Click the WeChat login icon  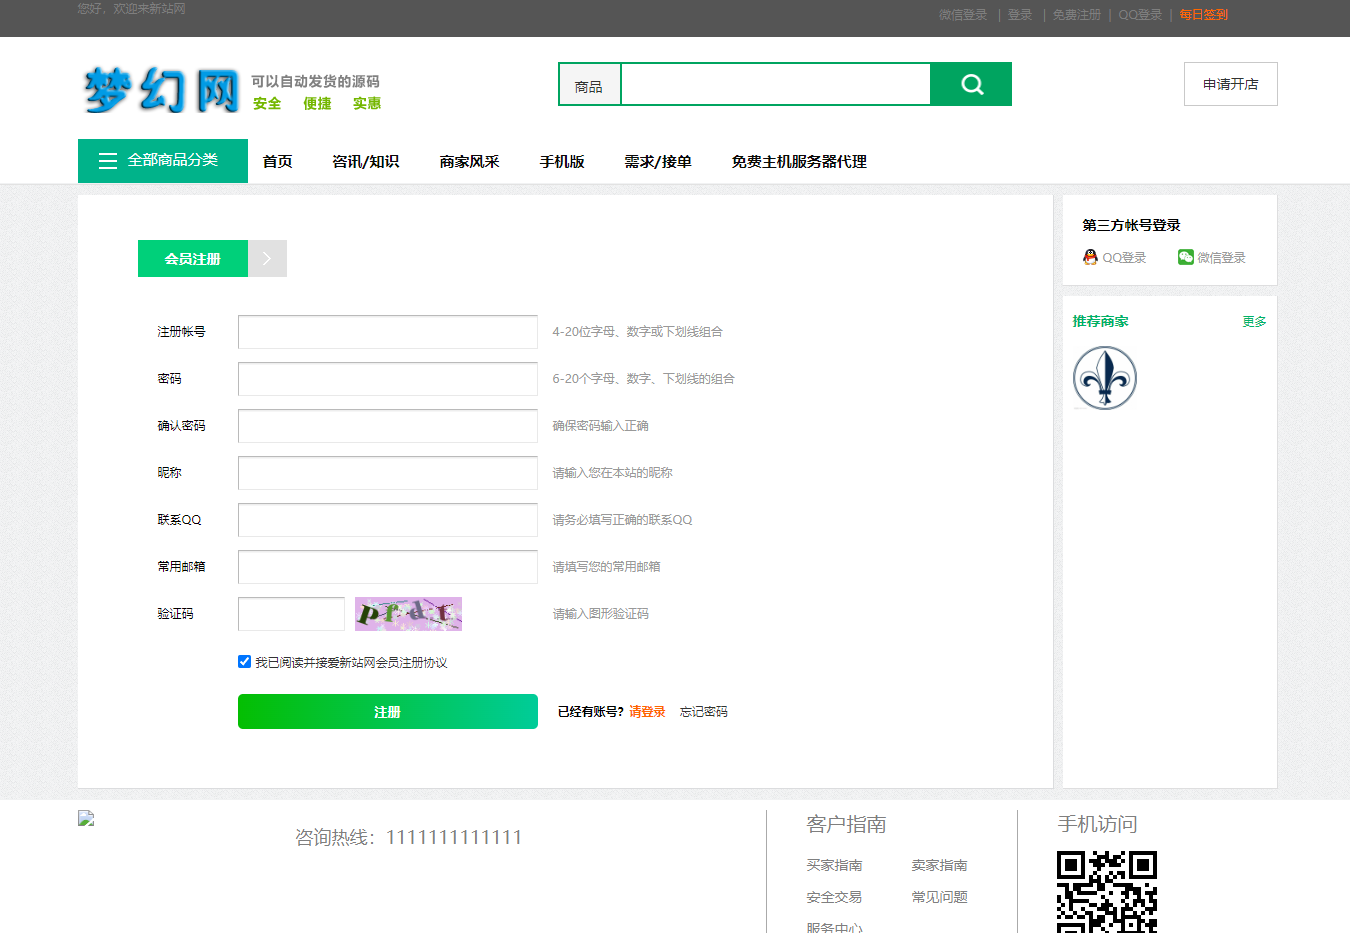click(1186, 257)
